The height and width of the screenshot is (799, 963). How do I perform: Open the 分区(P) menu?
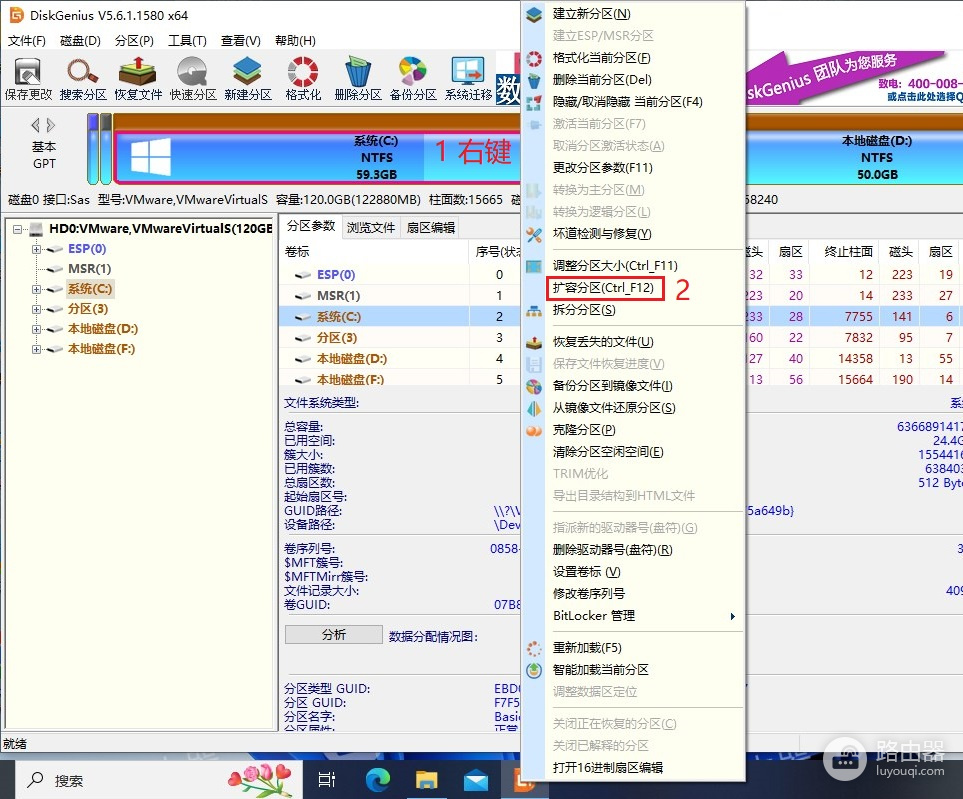(x=134, y=41)
